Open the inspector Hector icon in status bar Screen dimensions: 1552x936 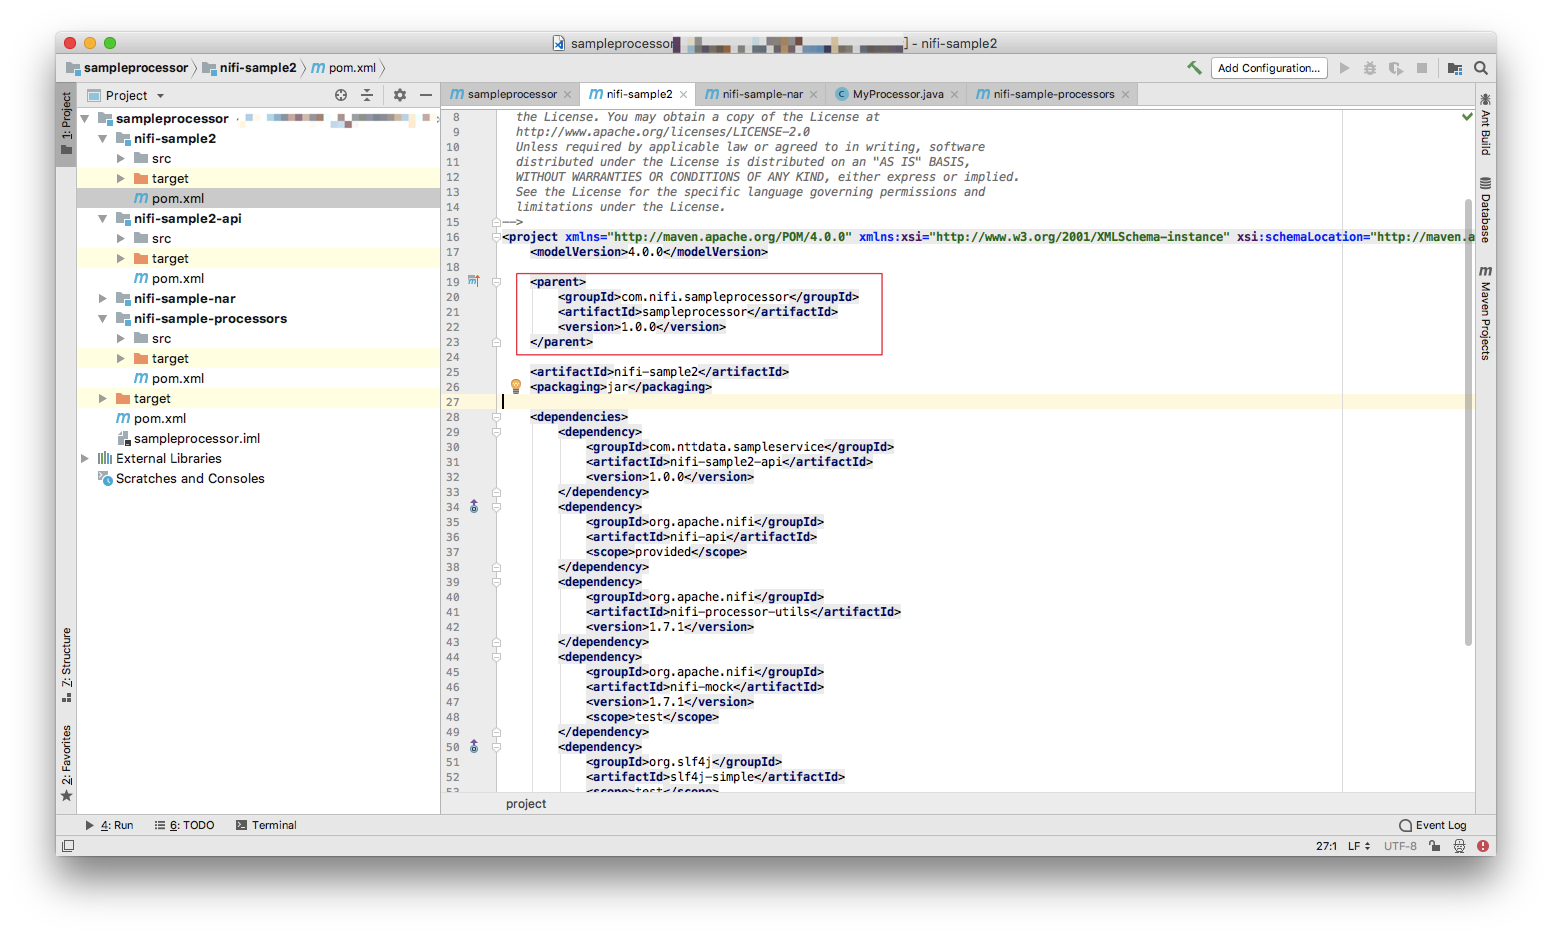pyautogui.click(x=1459, y=846)
